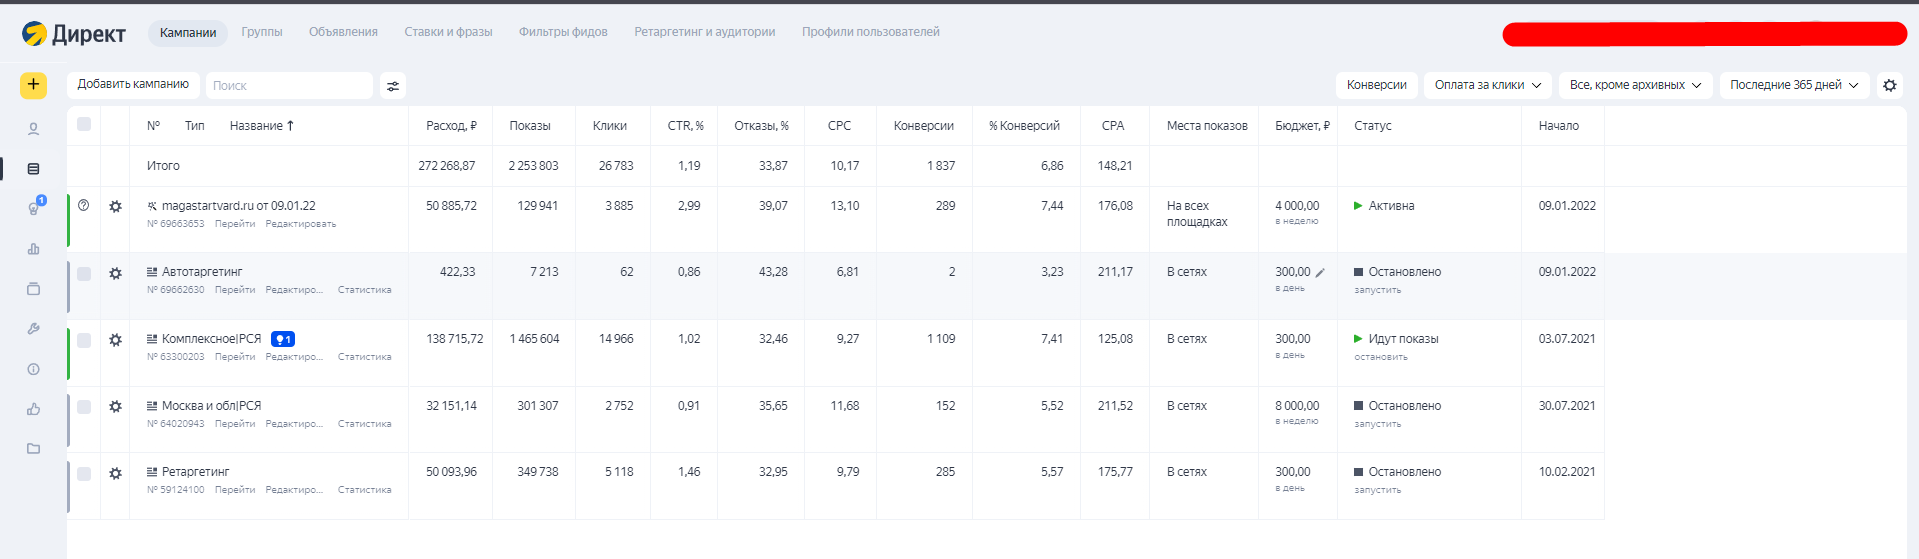
Task: Switch to the Группы tab
Action: click(262, 32)
